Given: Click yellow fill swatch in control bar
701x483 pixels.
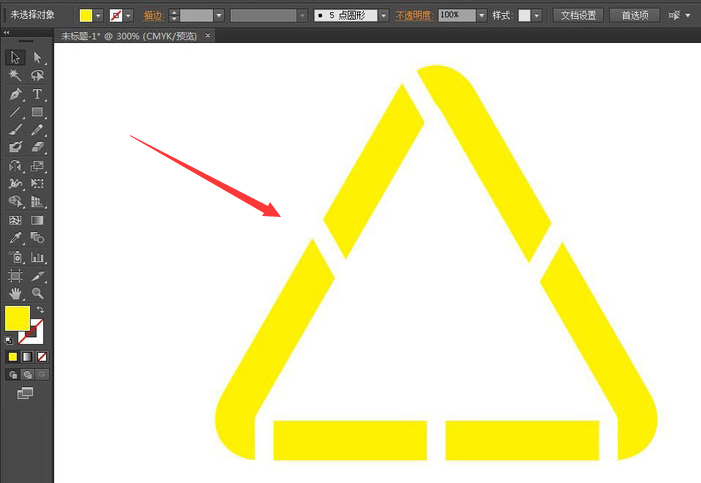Looking at the screenshot, I should [86, 16].
